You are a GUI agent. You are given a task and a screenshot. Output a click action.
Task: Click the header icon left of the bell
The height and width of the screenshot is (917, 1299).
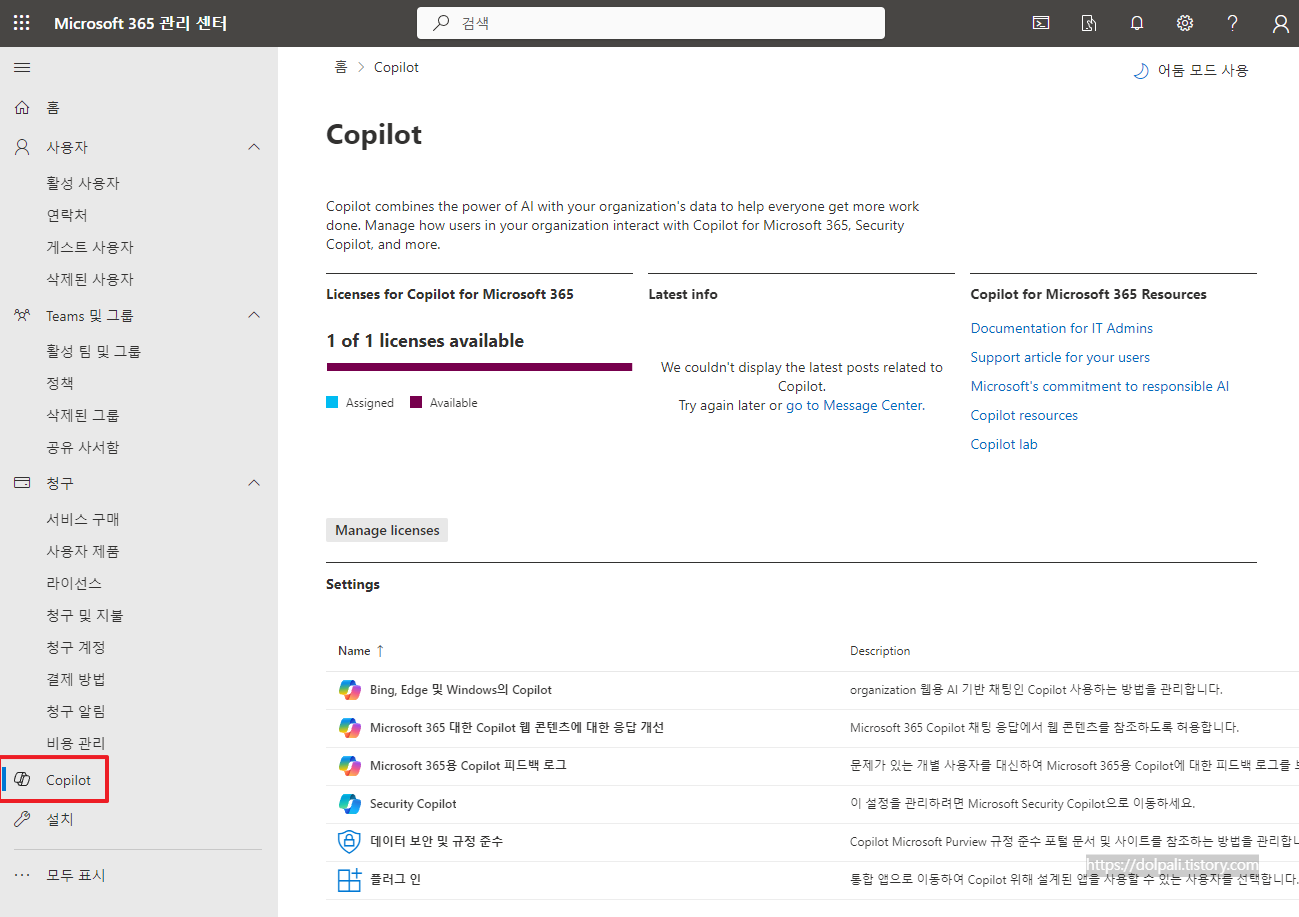[1089, 23]
